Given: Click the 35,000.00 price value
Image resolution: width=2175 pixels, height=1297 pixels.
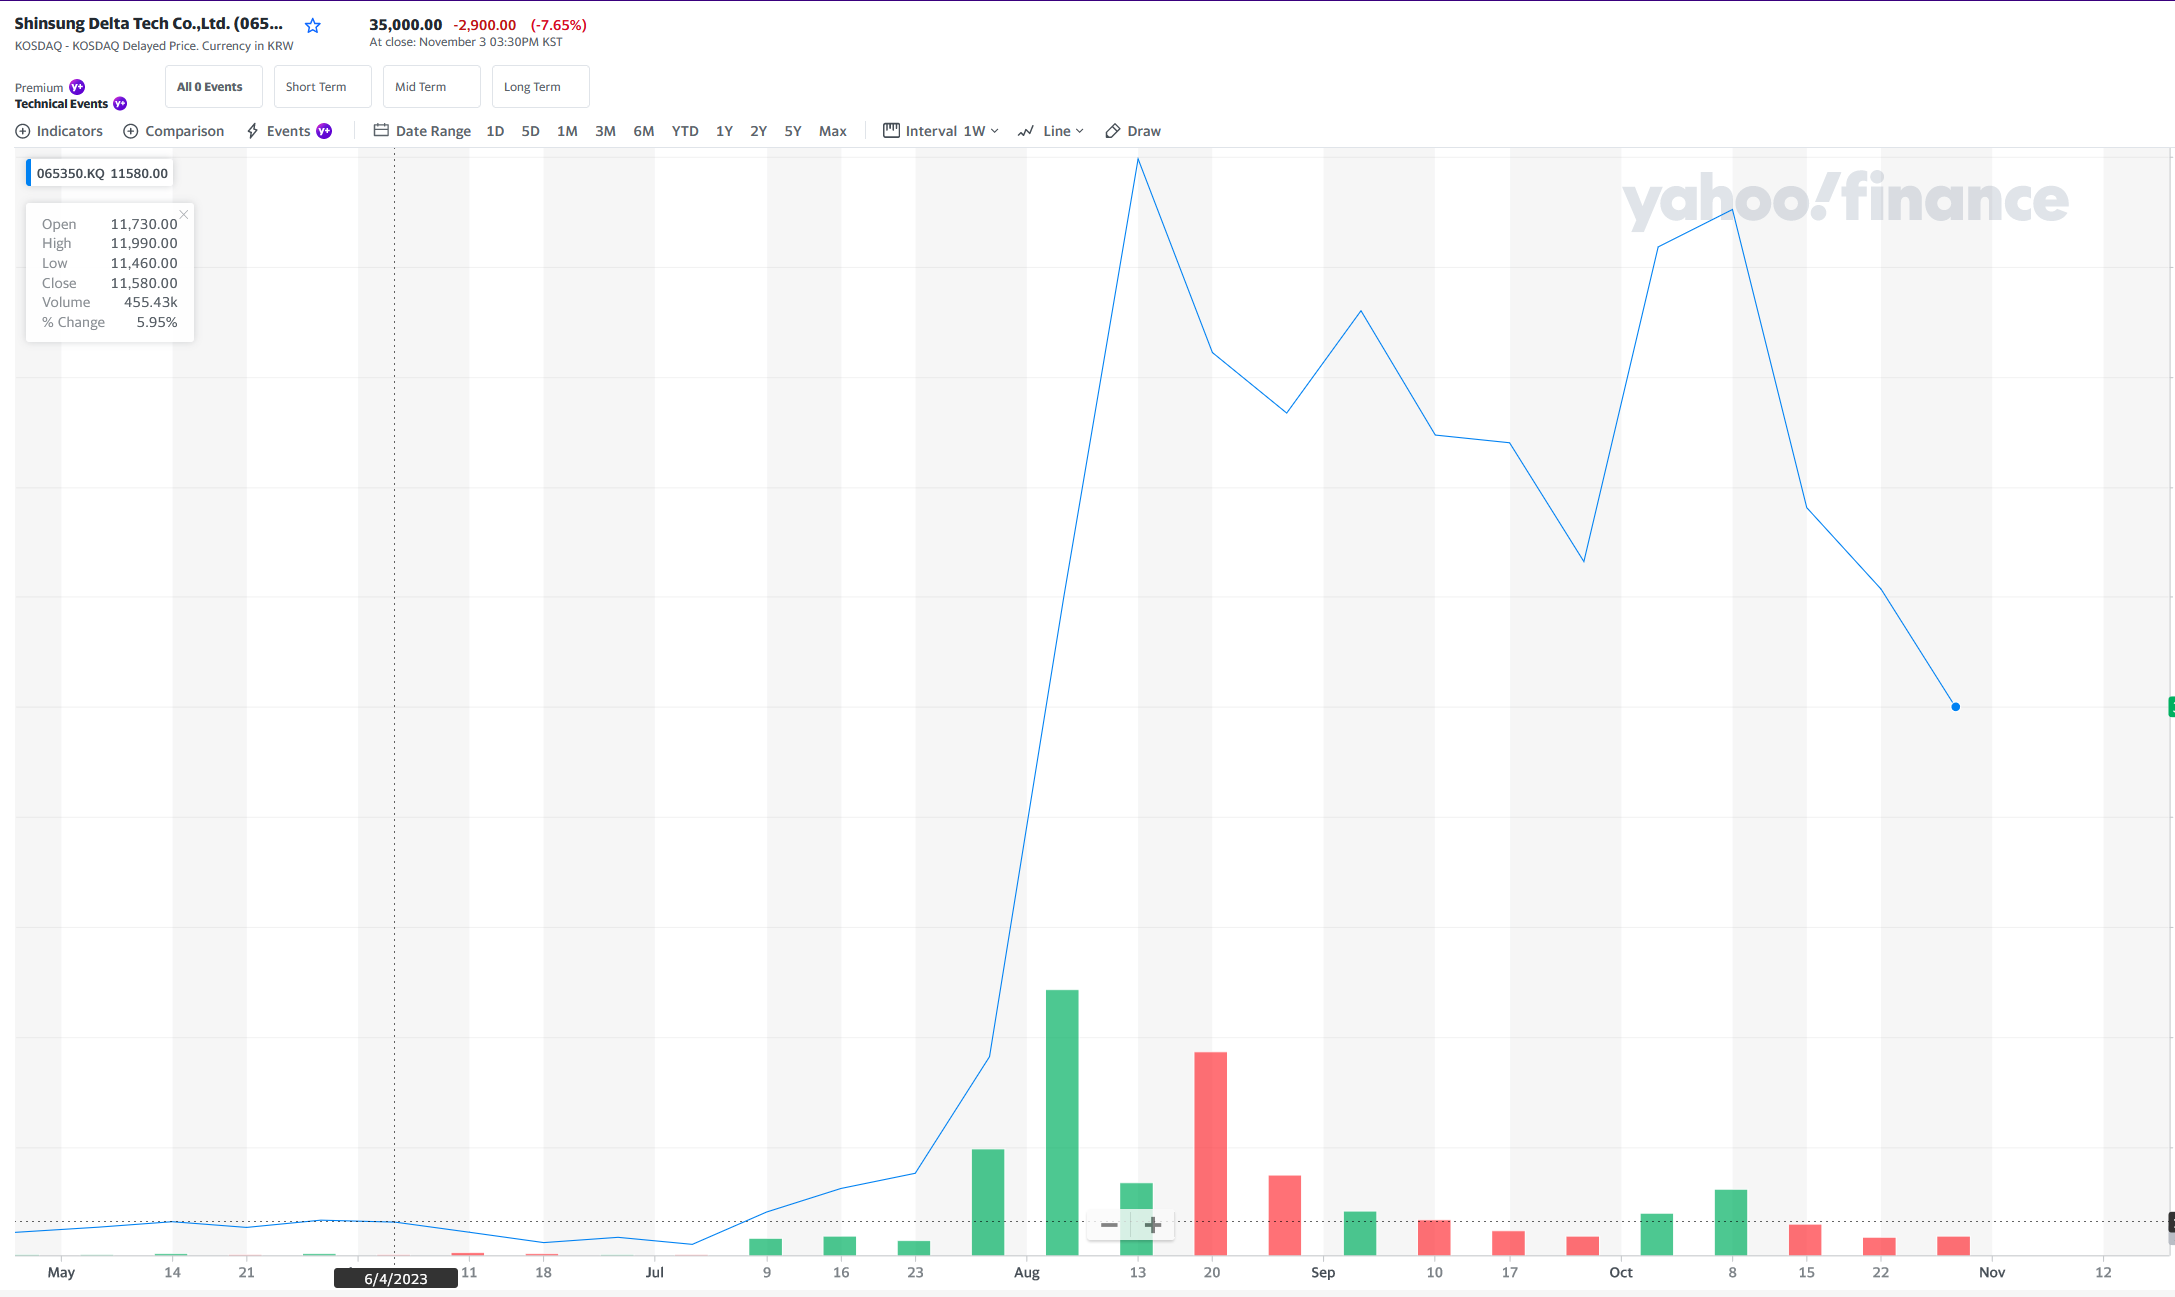Looking at the screenshot, I should [x=405, y=25].
